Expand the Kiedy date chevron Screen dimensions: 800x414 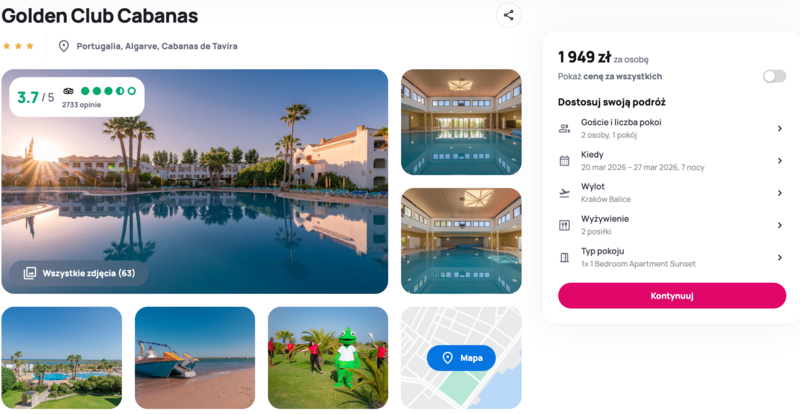(780, 161)
